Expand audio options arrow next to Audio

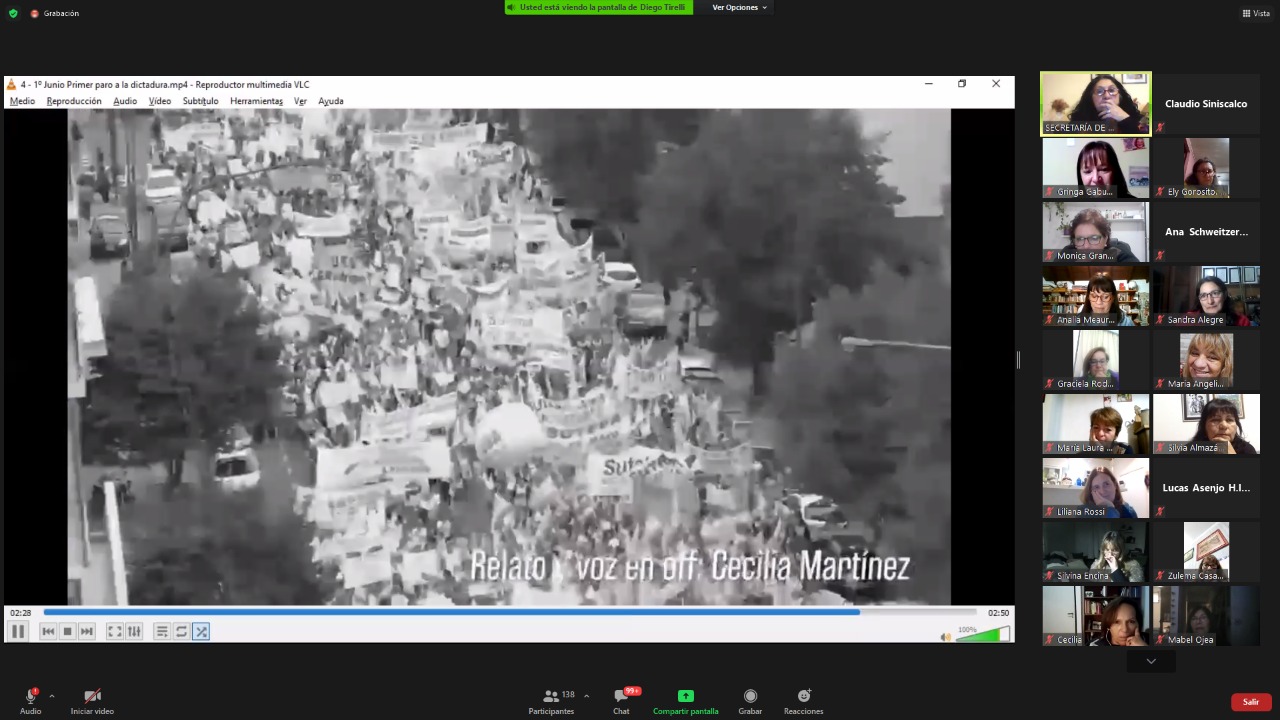coord(52,696)
